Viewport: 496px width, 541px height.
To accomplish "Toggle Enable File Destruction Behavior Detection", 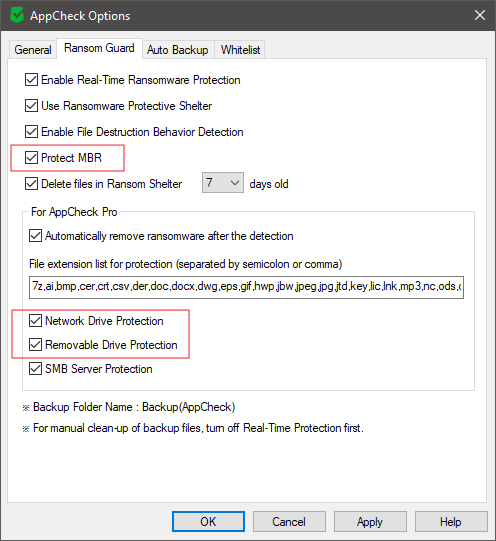I will point(31,131).
